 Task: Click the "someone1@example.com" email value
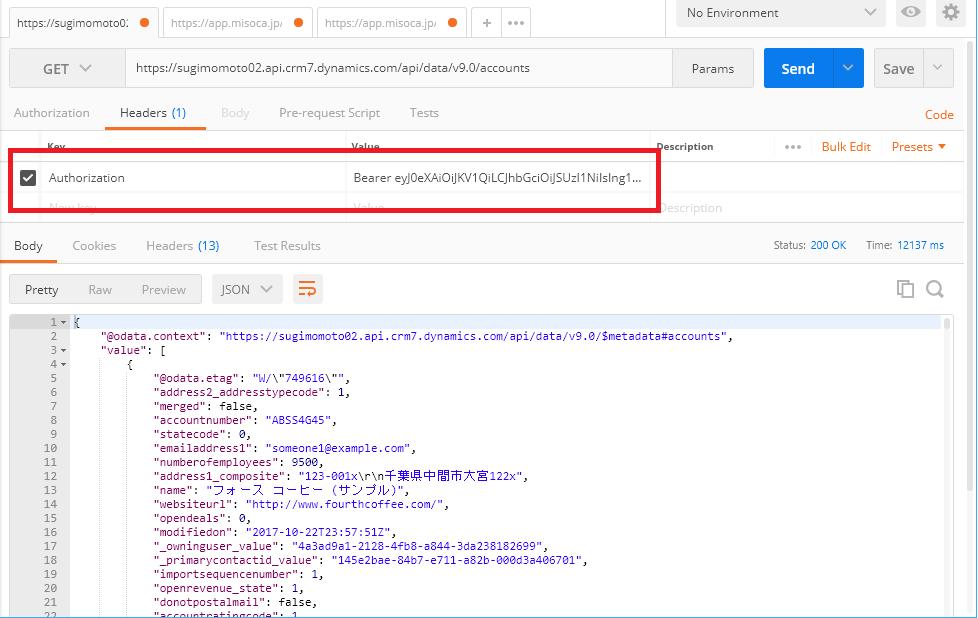pos(337,448)
